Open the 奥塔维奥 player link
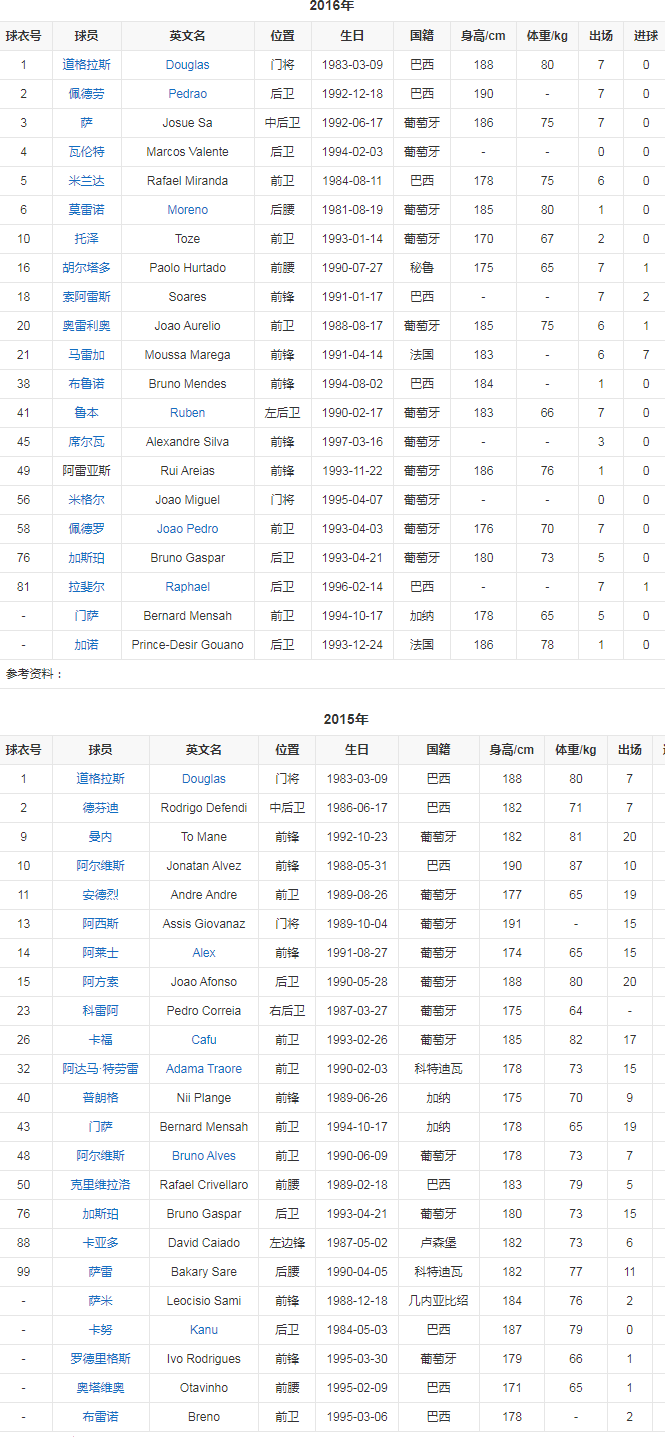The height and width of the screenshot is (1444, 665). 100,1388
